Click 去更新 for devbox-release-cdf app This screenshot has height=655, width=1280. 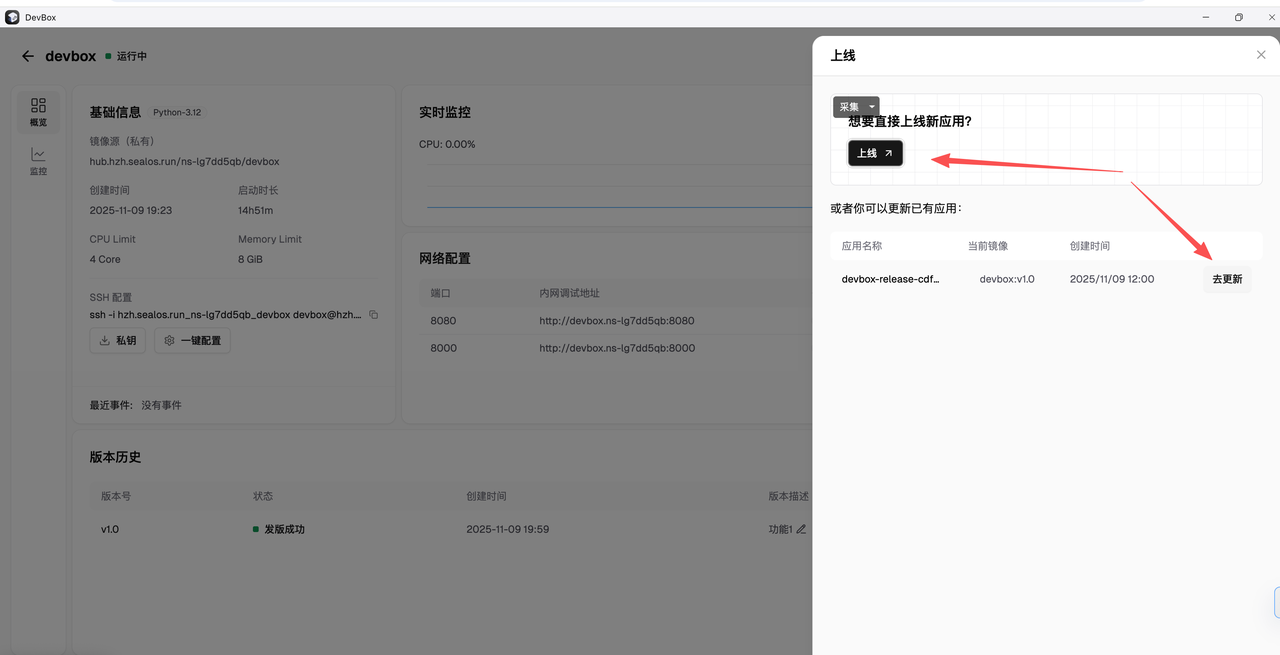tap(1227, 279)
